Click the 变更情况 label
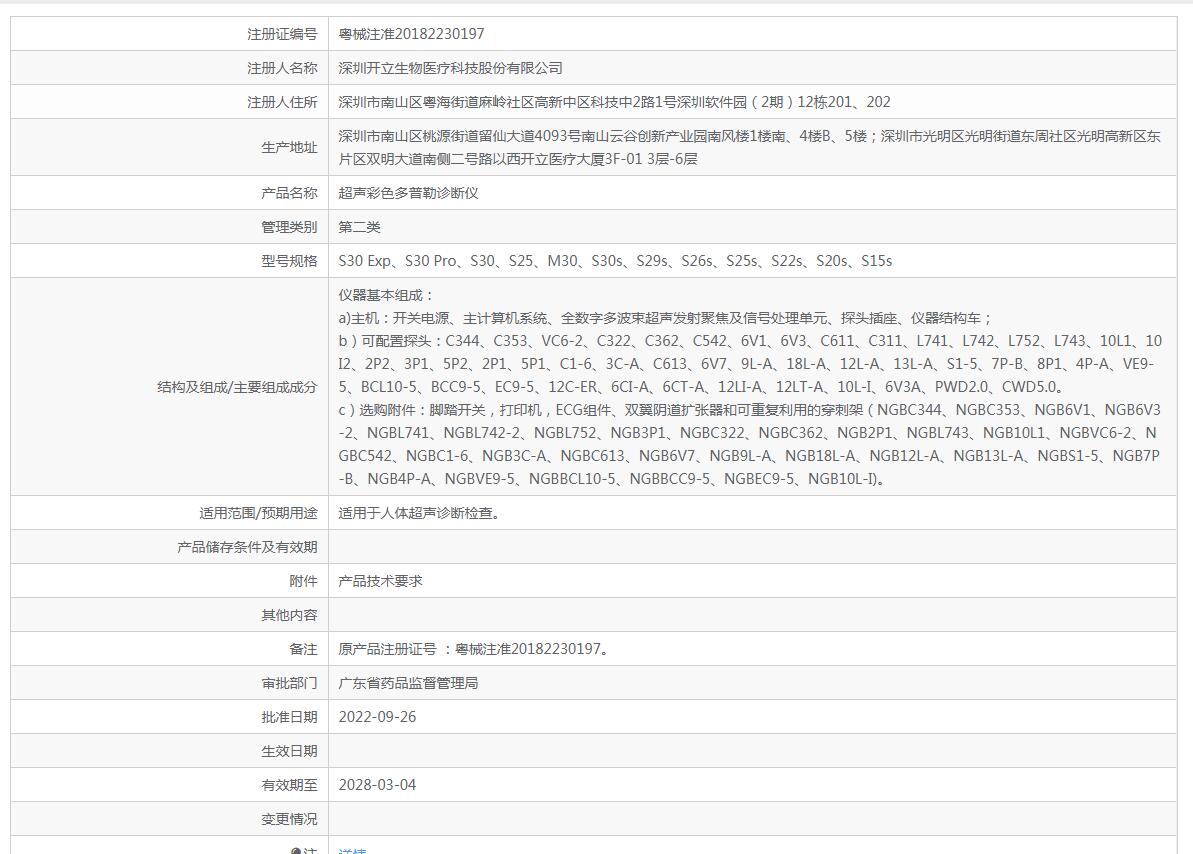The height and width of the screenshot is (854, 1193). point(289,819)
